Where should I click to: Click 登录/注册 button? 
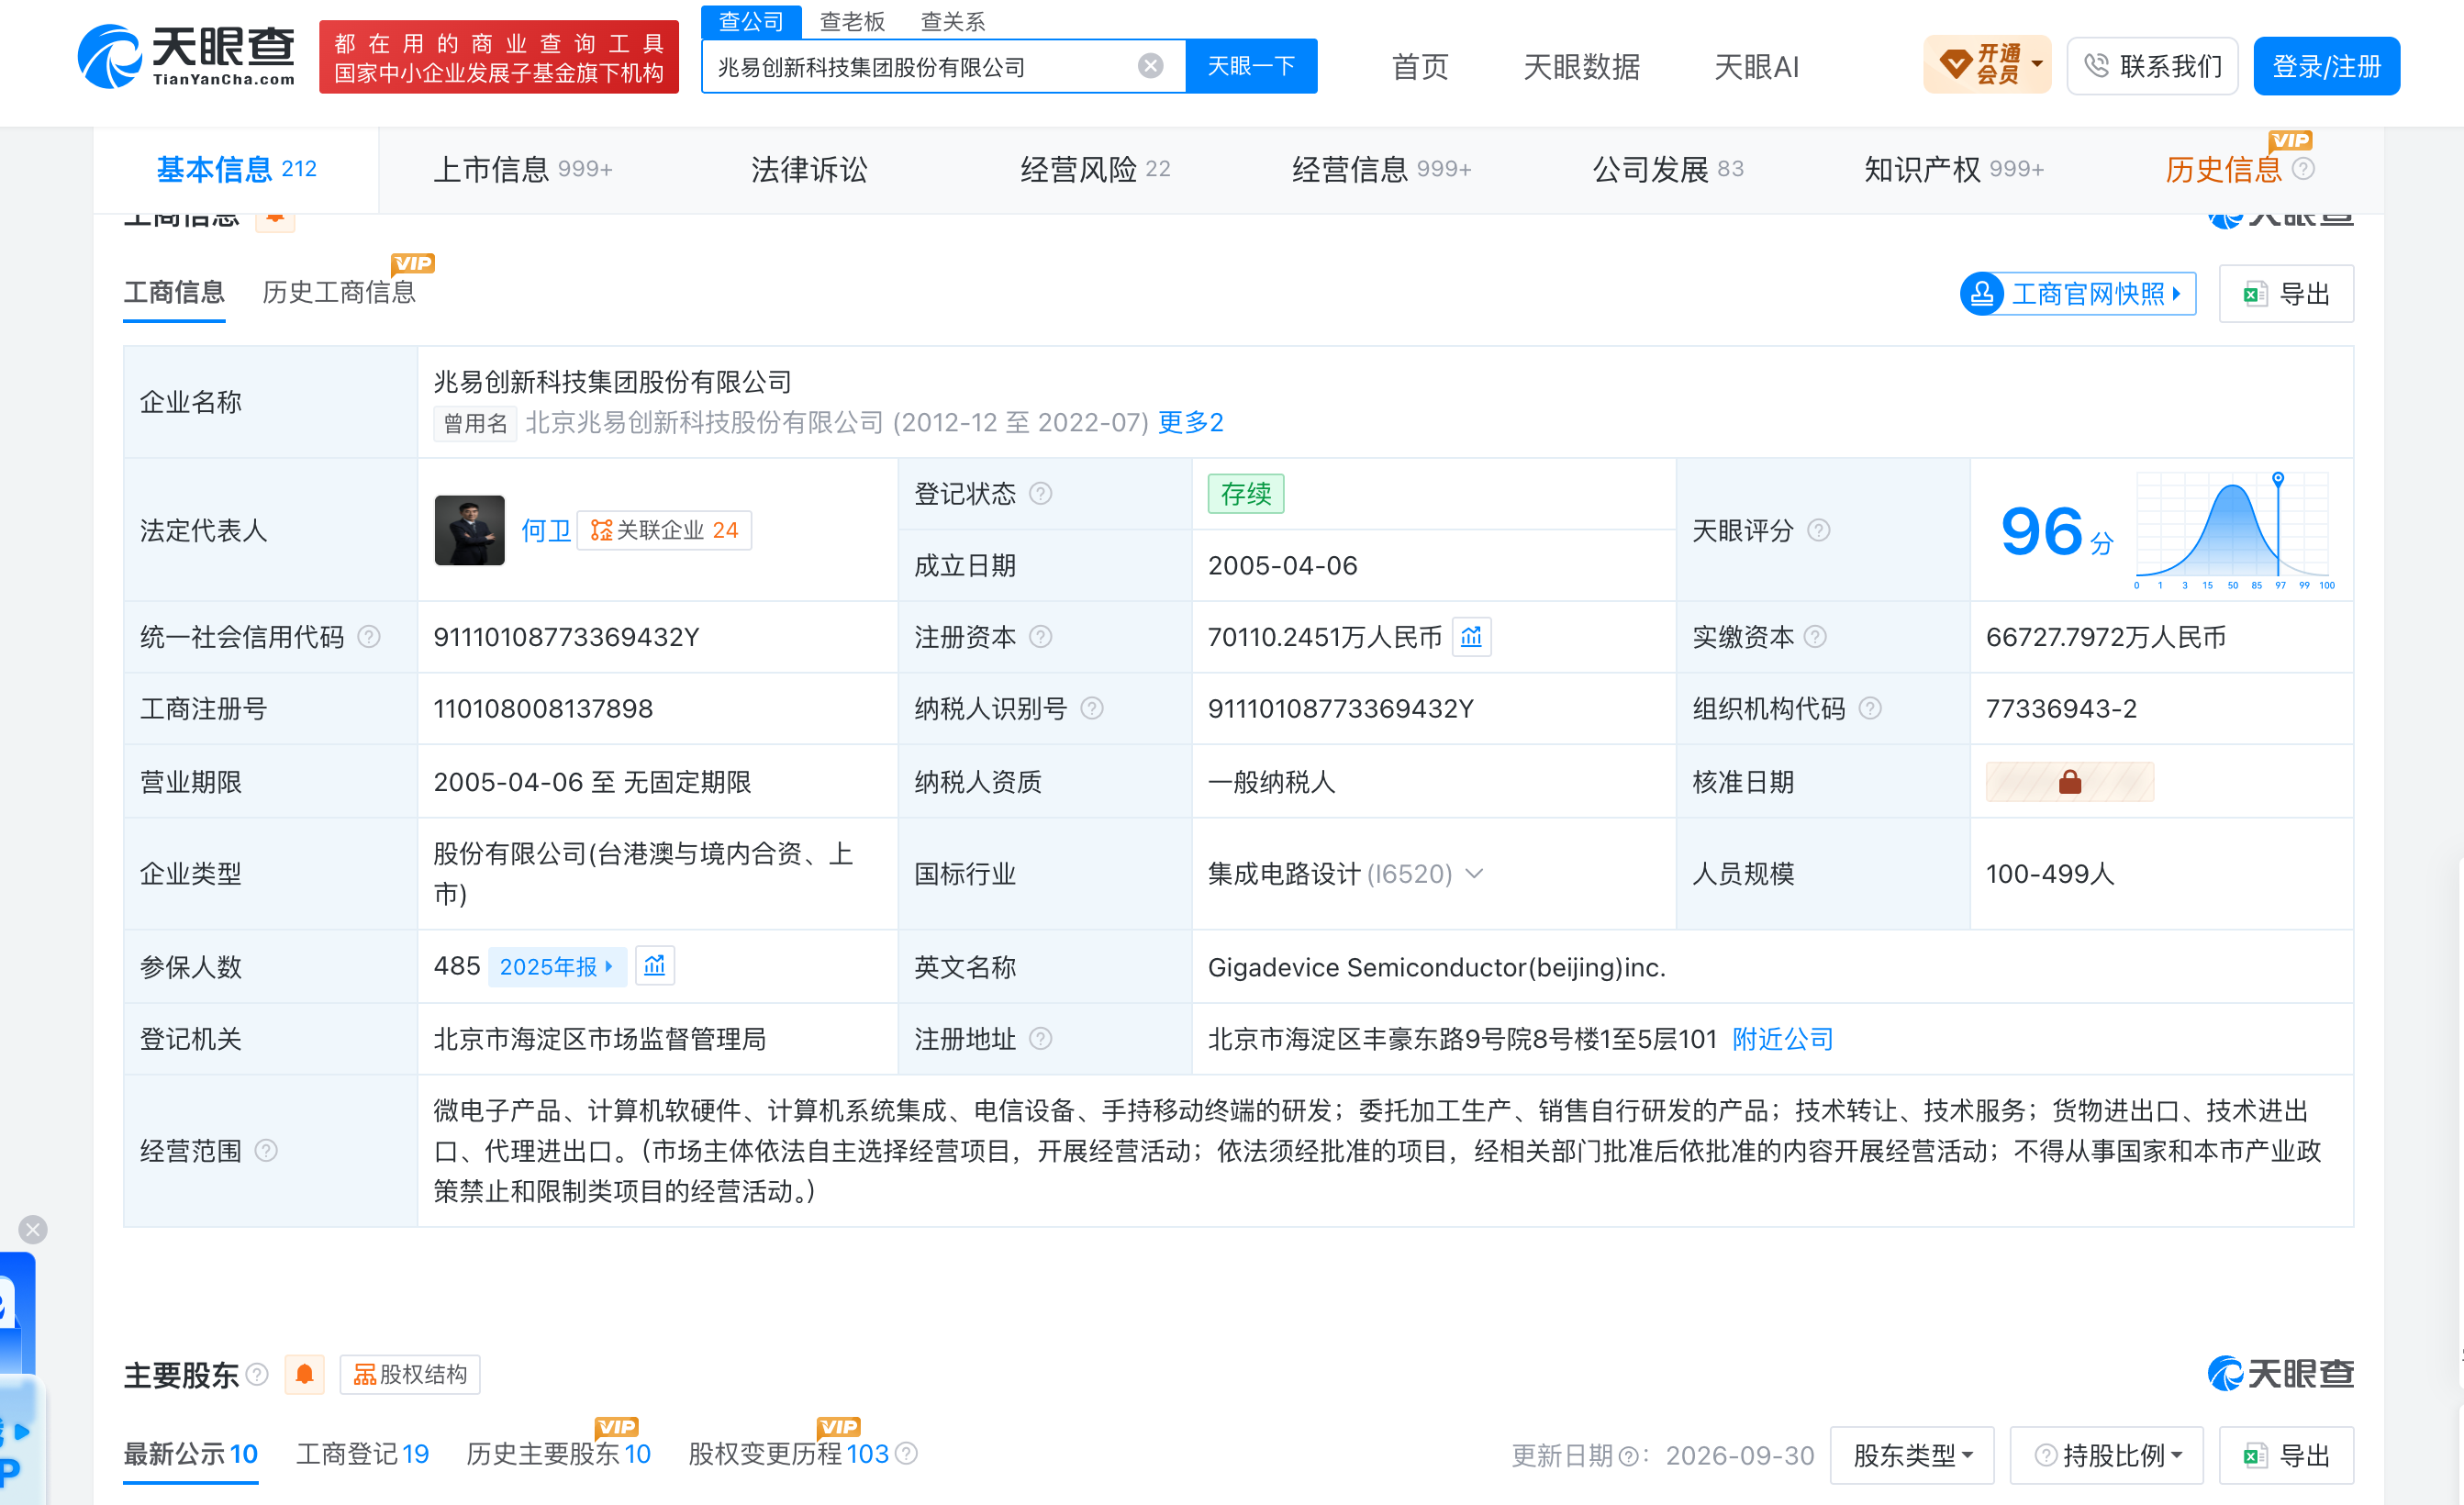coord(2326,66)
